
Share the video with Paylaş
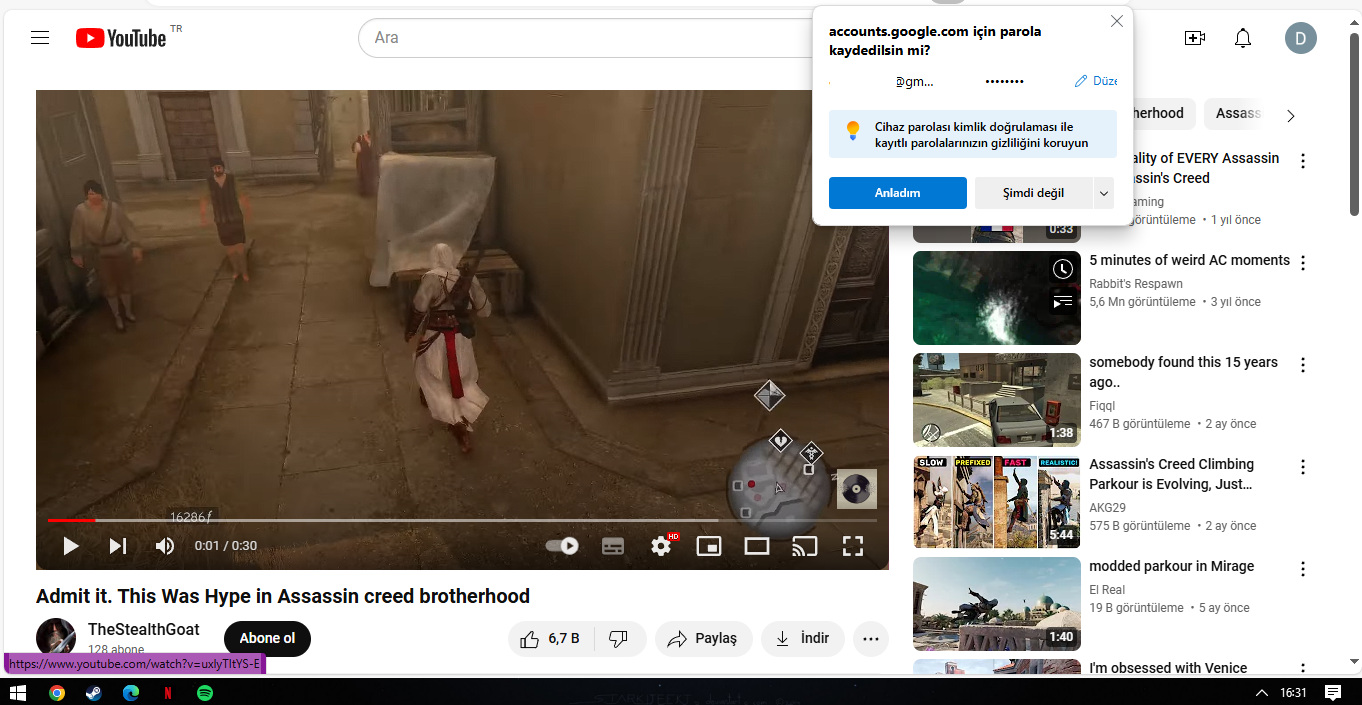click(703, 638)
